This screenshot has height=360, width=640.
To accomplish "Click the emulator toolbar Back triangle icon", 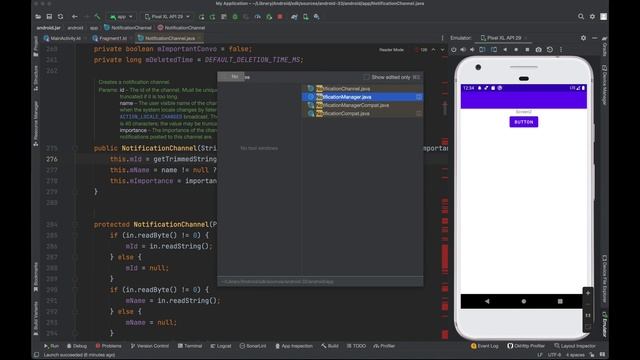I will coord(505,49).
